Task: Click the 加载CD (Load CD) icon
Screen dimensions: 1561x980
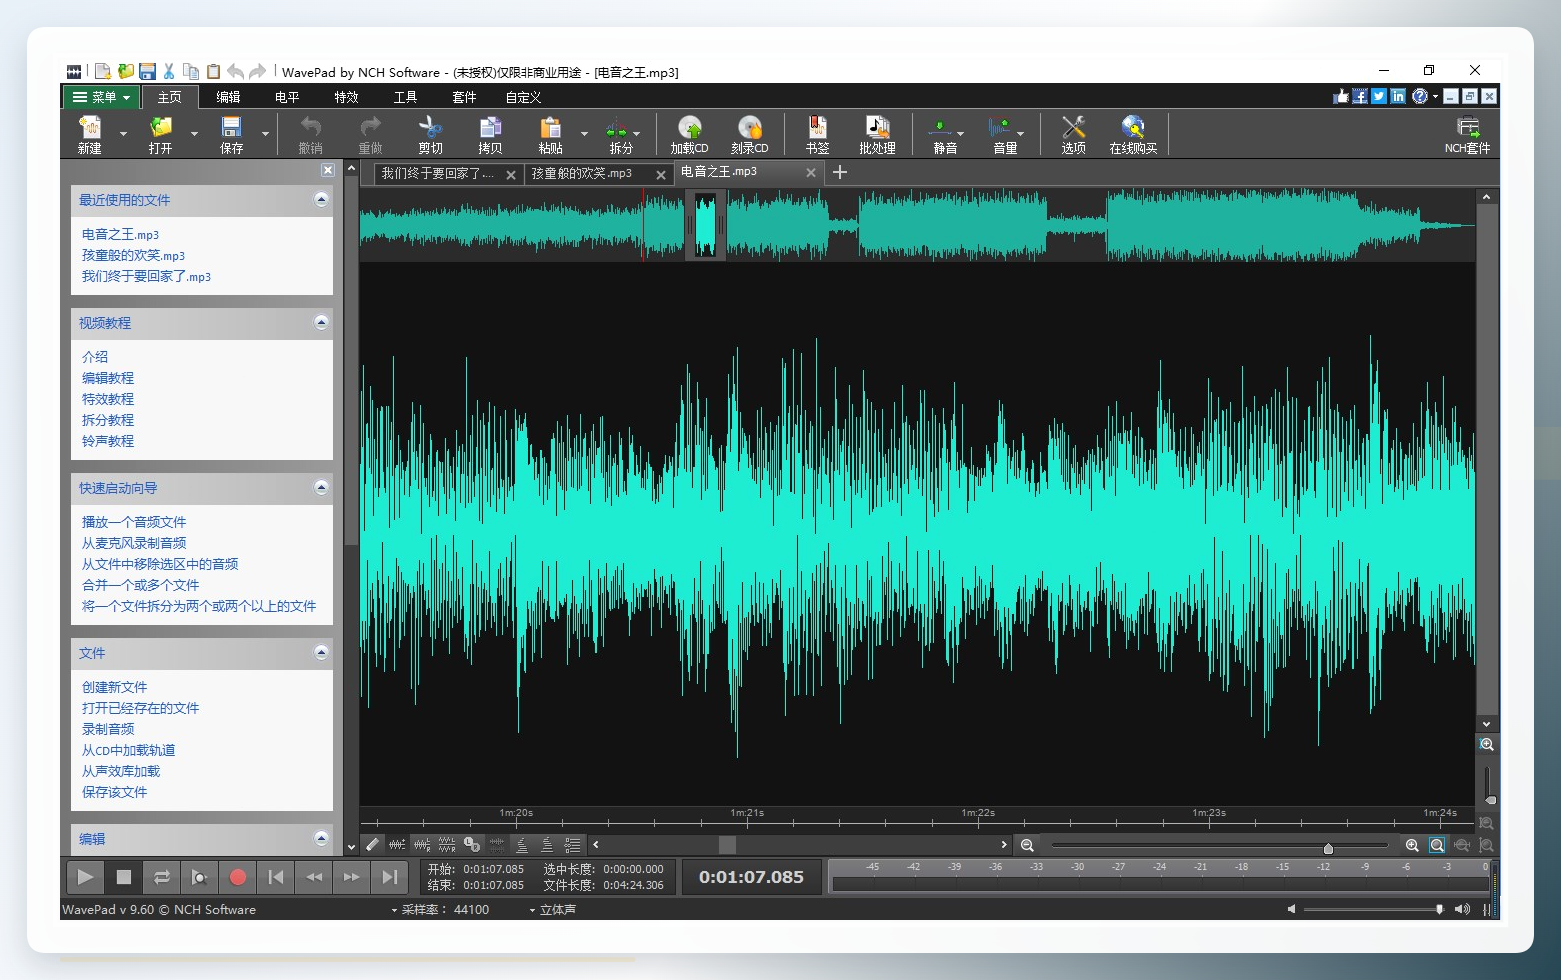Action: click(690, 127)
